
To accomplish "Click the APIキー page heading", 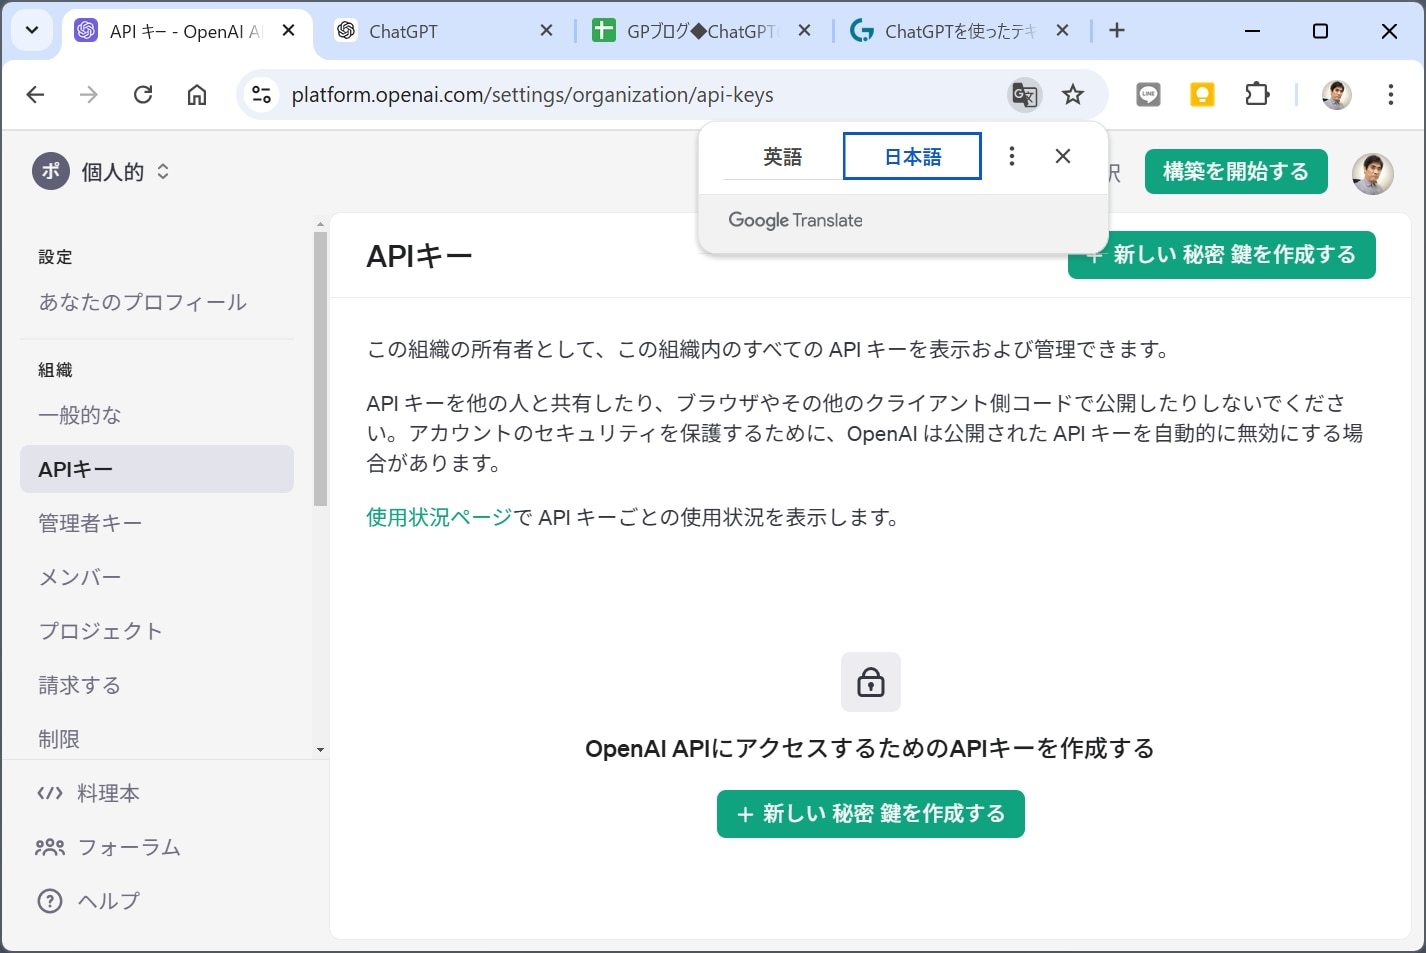I will [419, 256].
